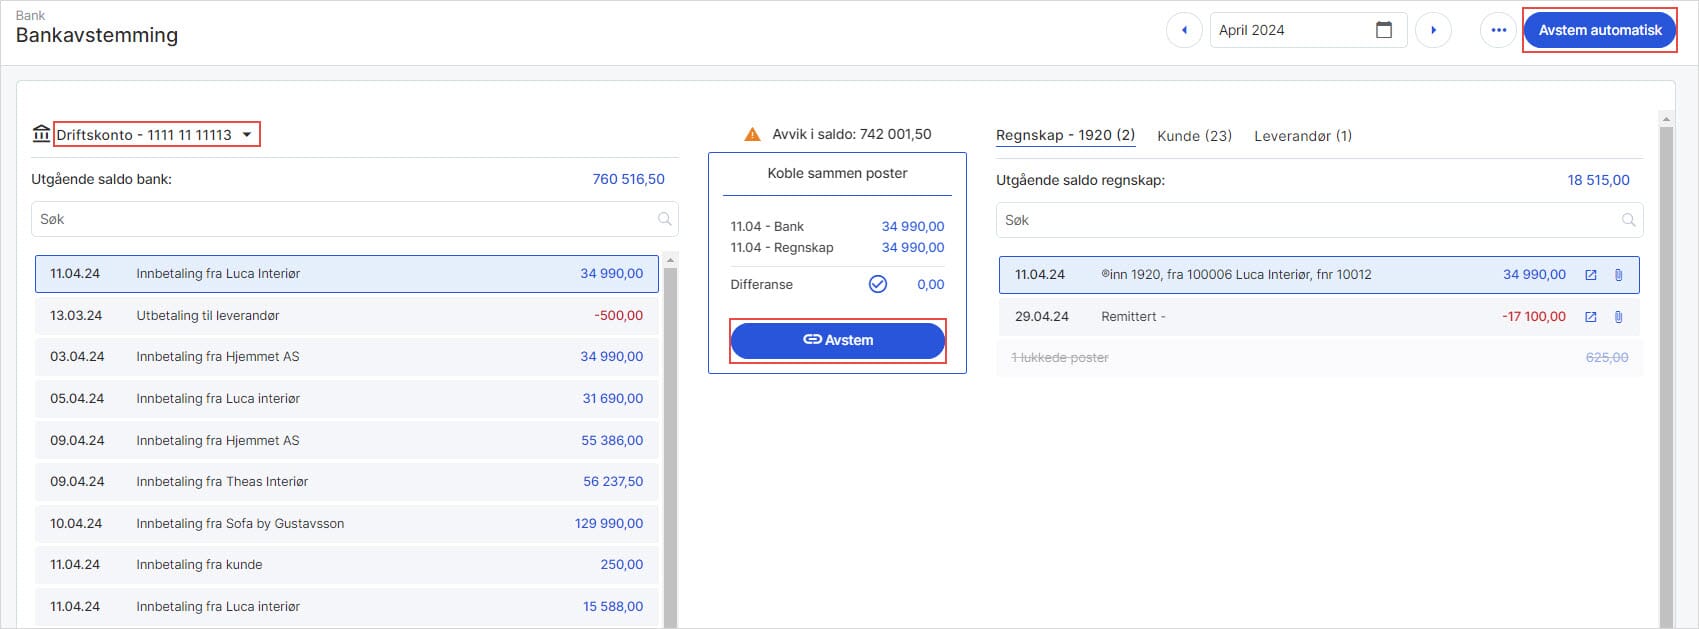Image resolution: width=1699 pixels, height=629 pixels.
Task: Click attachment paperclip on Remittert entry
Action: tap(1619, 317)
